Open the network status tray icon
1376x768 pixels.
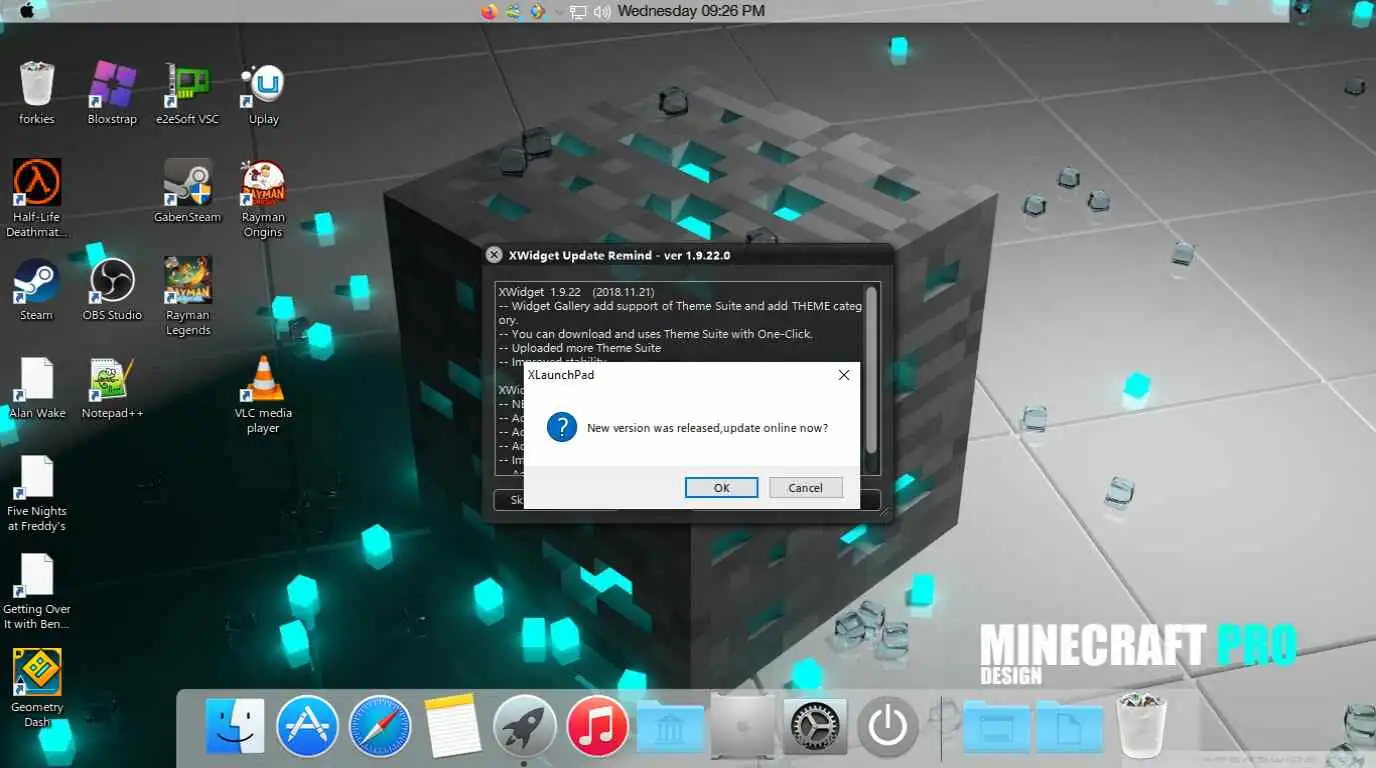(578, 12)
